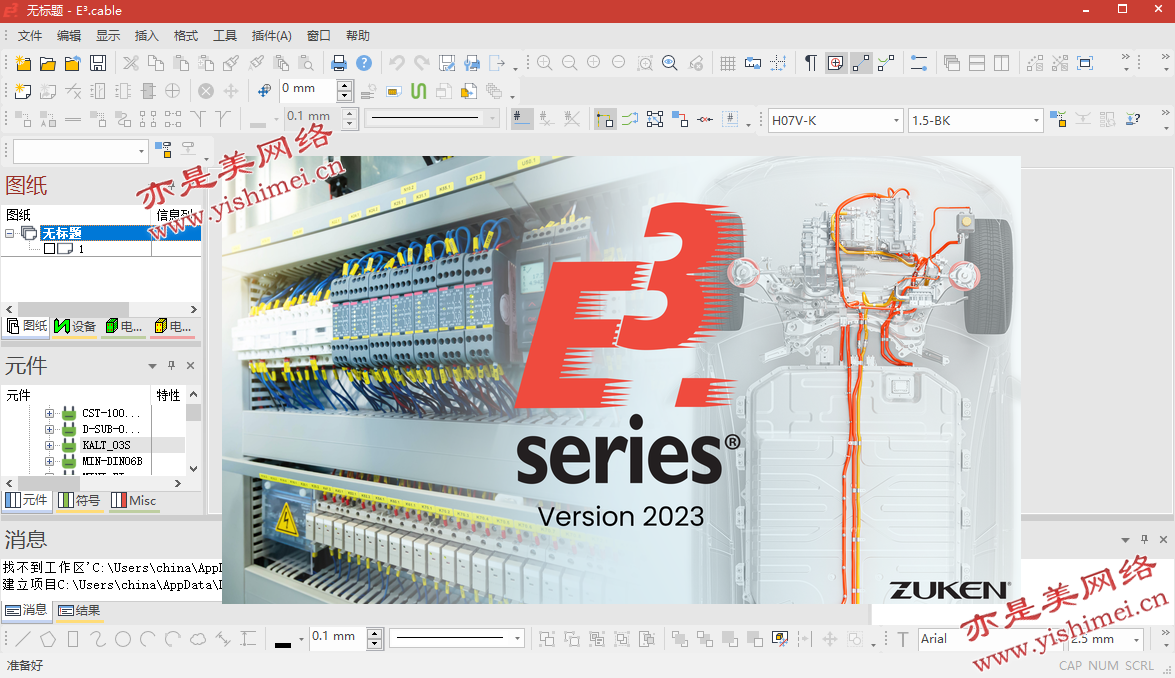Click the Zoom In magnifier icon

point(545,63)
